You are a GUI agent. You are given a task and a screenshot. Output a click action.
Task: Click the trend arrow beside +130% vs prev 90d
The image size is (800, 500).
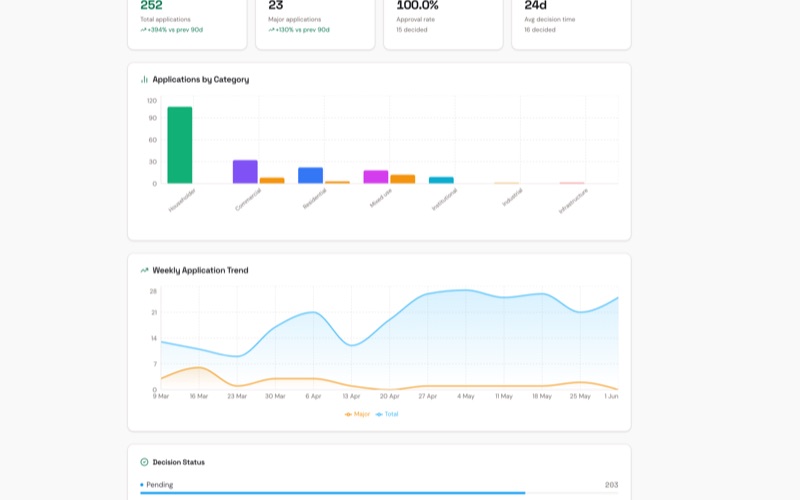coord(271,30)
